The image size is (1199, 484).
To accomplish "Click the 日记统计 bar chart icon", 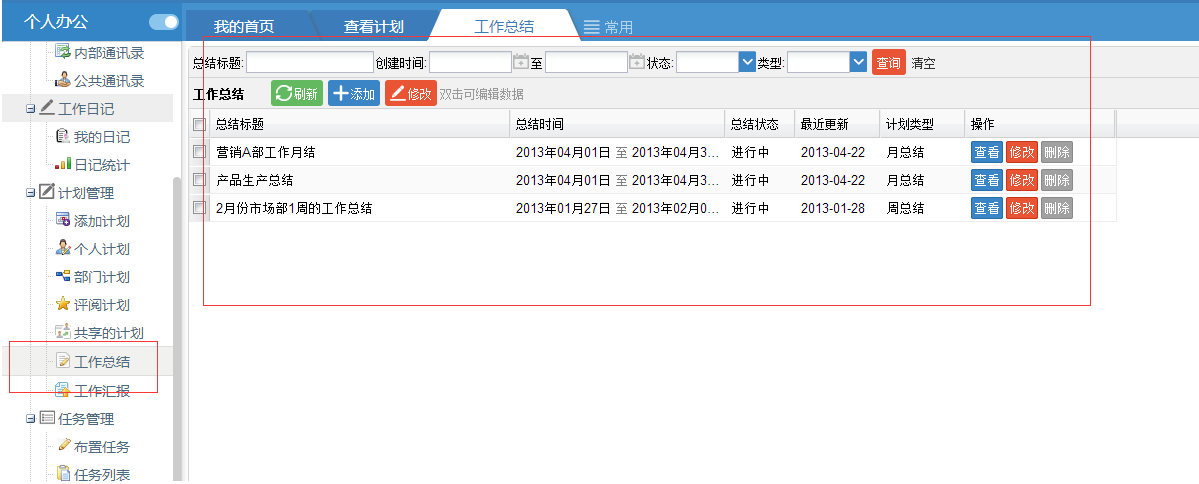I will pyautogui.click(x=63, y=165).
